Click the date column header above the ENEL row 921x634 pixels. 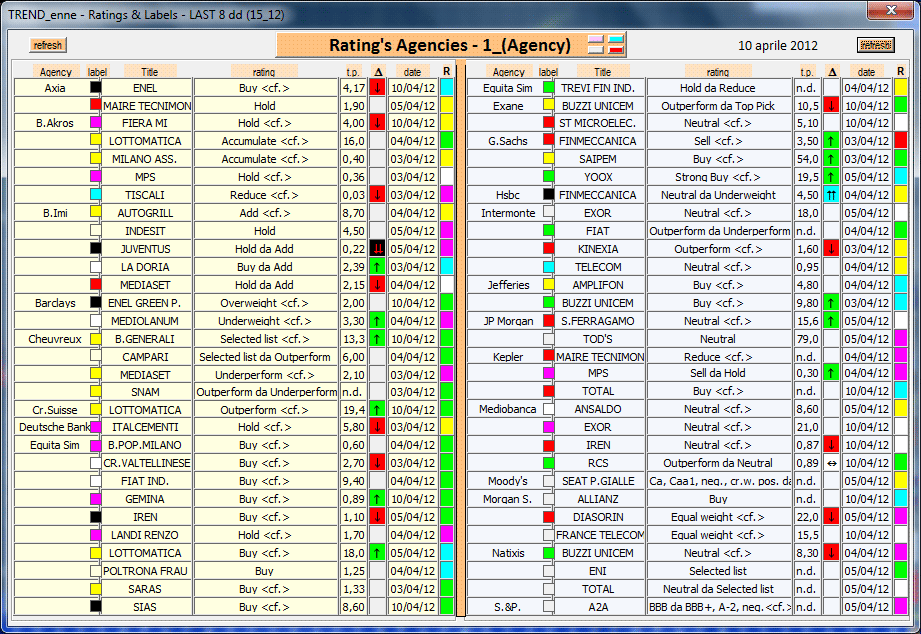point(412,72)
